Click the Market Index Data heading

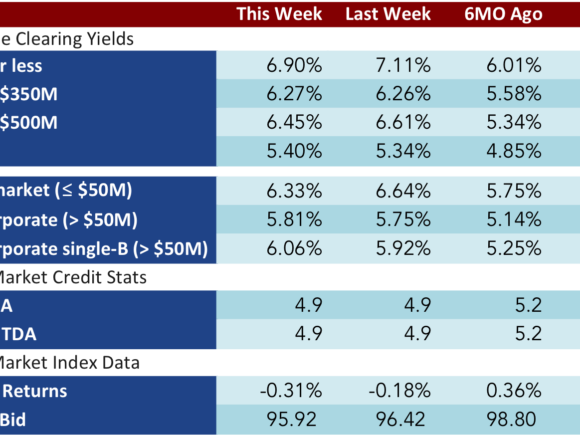pyautogui.click(x=70, y=363)
